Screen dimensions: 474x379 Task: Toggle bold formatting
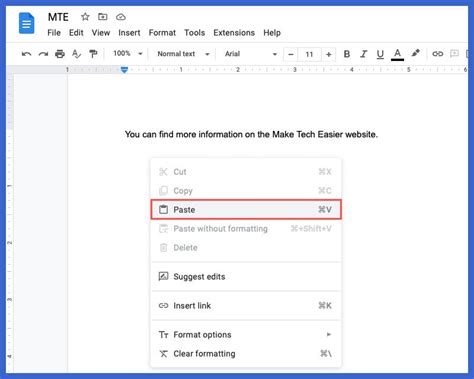point(347,54)
